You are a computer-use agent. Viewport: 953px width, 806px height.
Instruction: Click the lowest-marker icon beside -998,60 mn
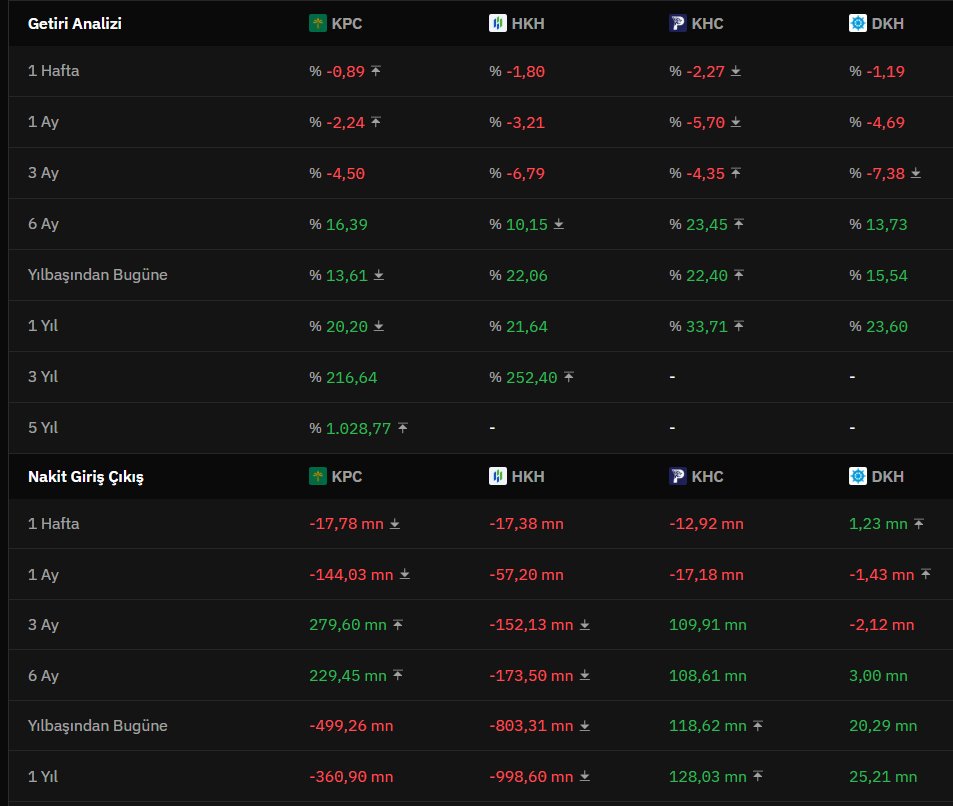point(584,776)
